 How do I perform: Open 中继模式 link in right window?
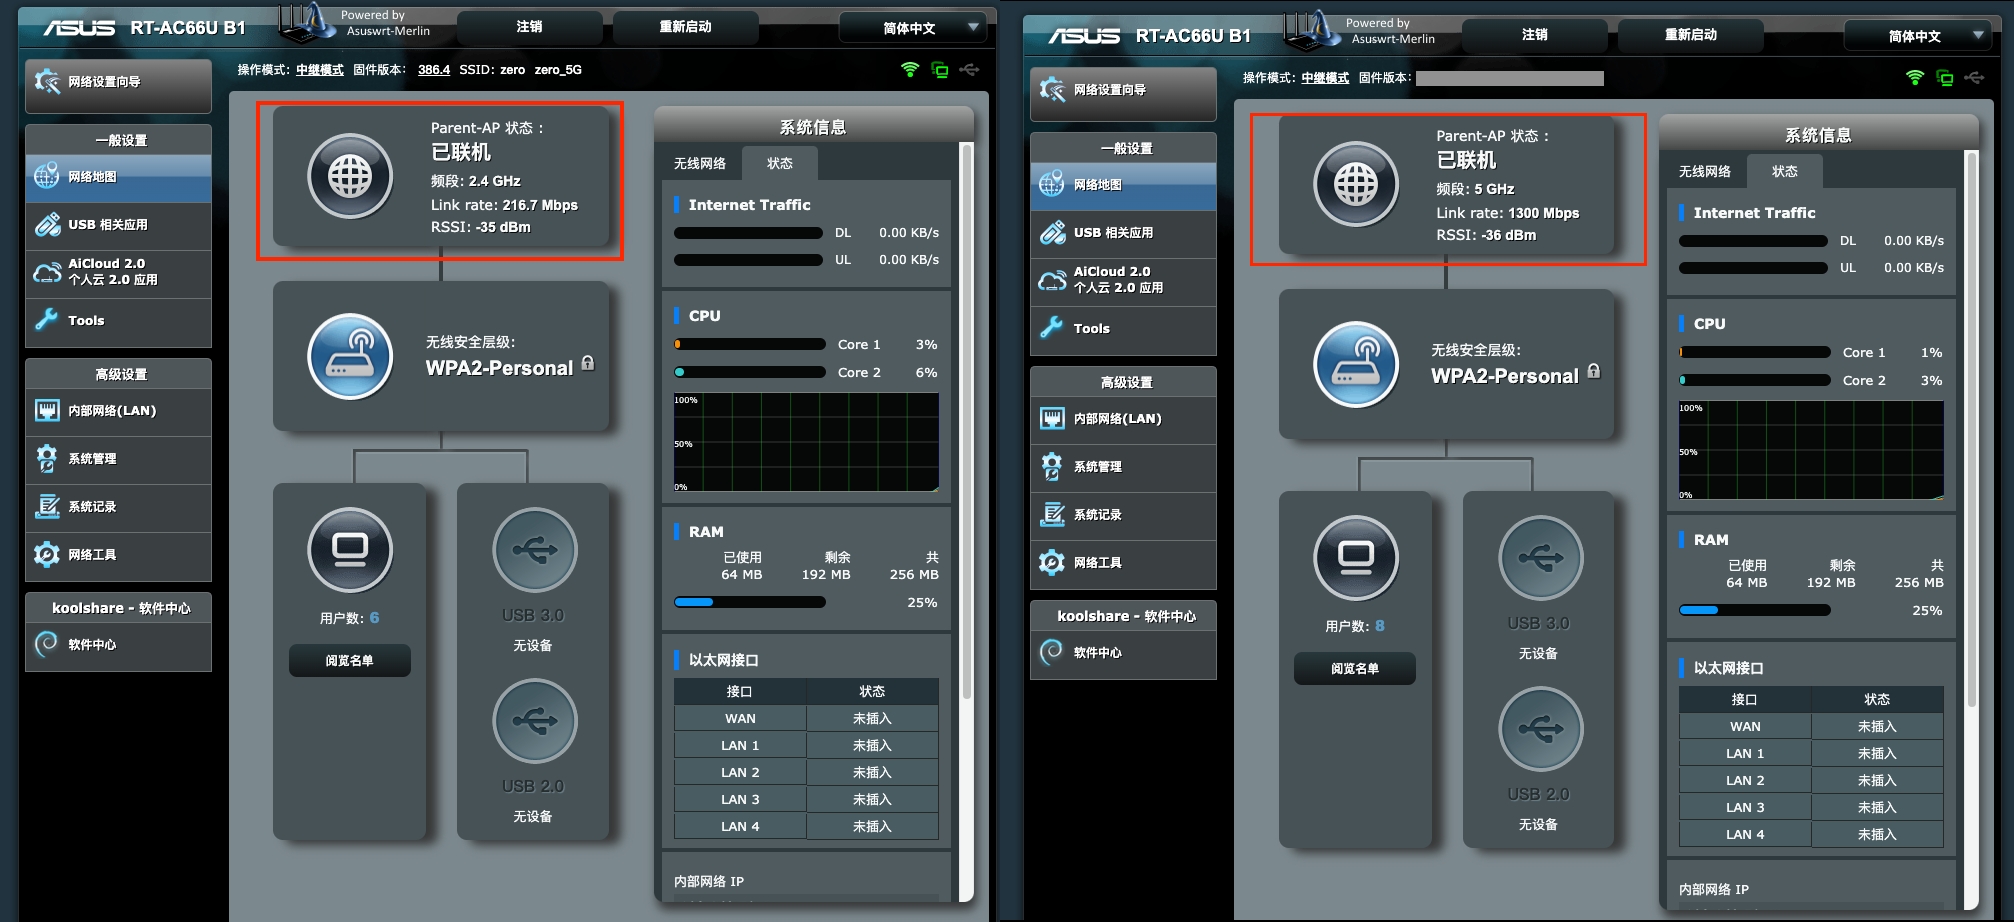(1324, 78)
